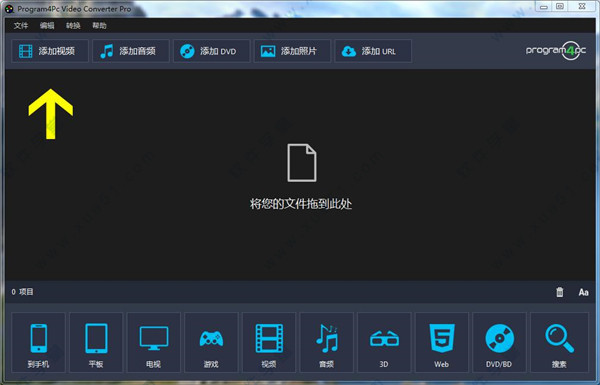Viewport: 600px width, 385px height.
Task: Select the 平板 tablet format category
Action: (x=96, y=342)
